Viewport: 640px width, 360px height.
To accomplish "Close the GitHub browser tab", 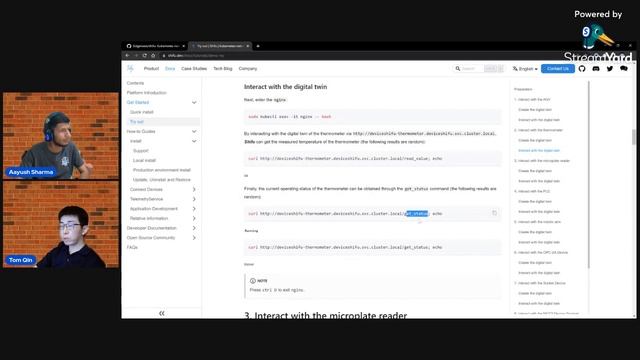I will pos(184,46).
